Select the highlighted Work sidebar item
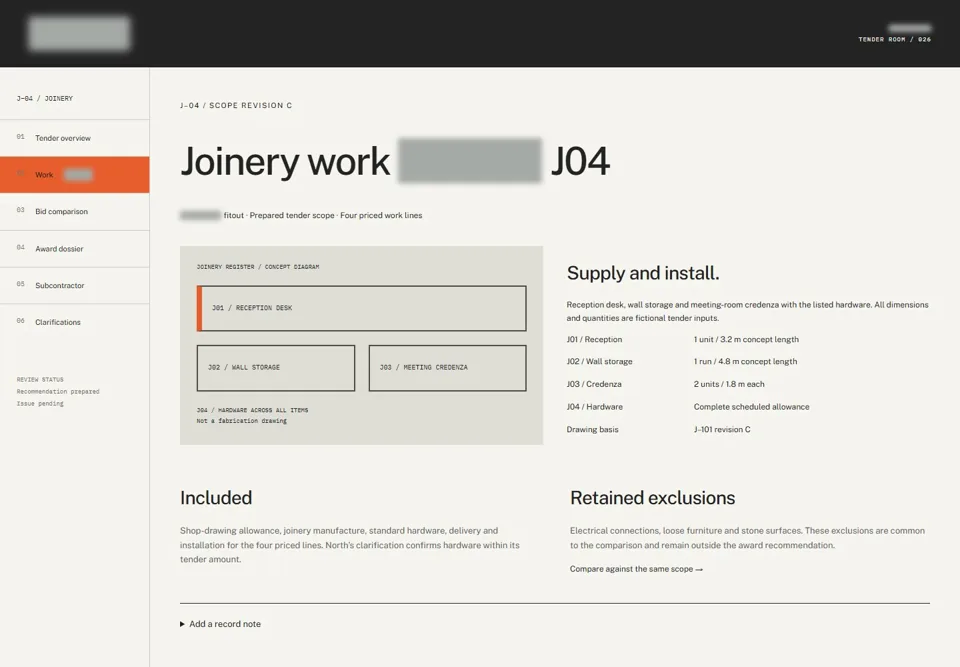The width and height of the screenshot is (960, 667). click(x=75, y=175)
